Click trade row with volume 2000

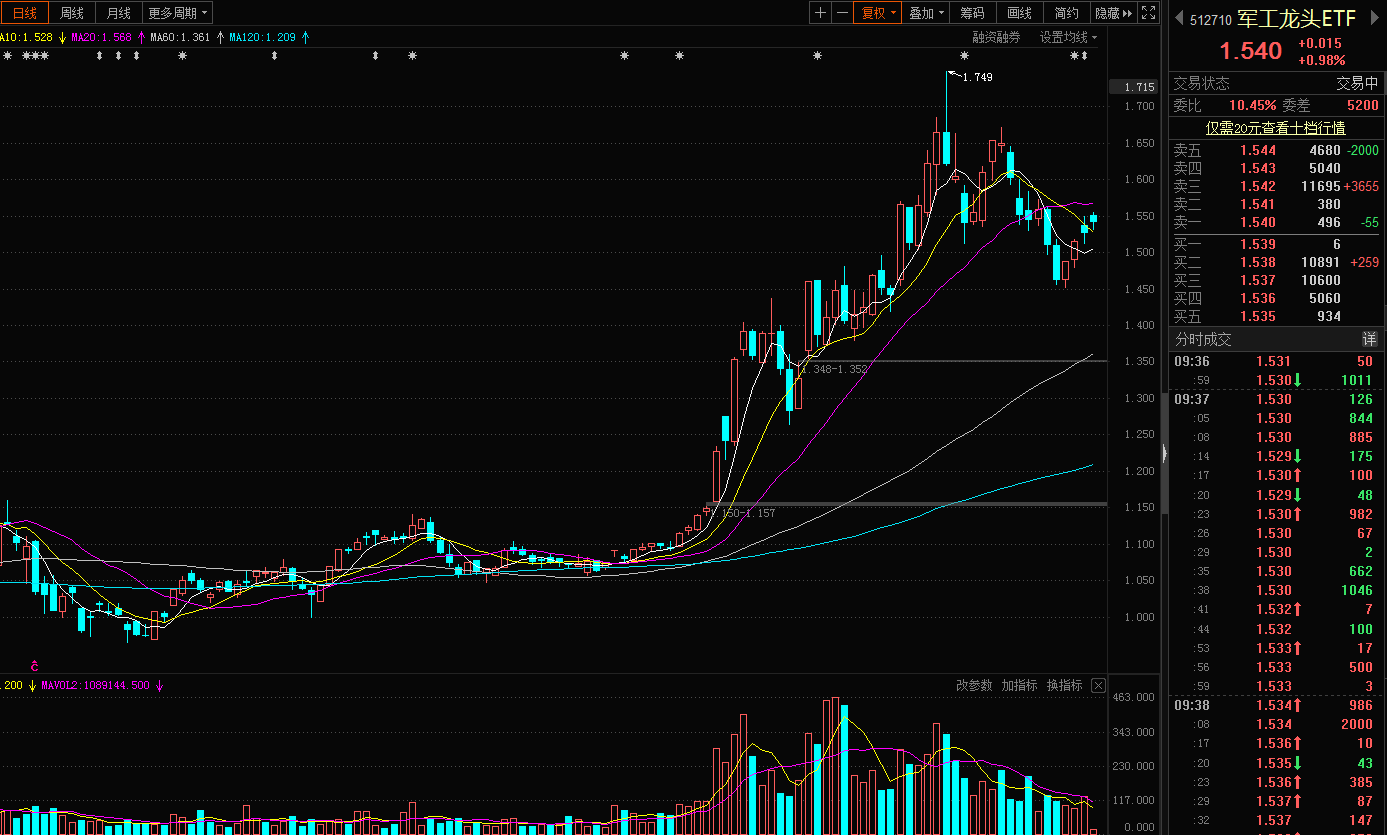(x=1277, y=724)
